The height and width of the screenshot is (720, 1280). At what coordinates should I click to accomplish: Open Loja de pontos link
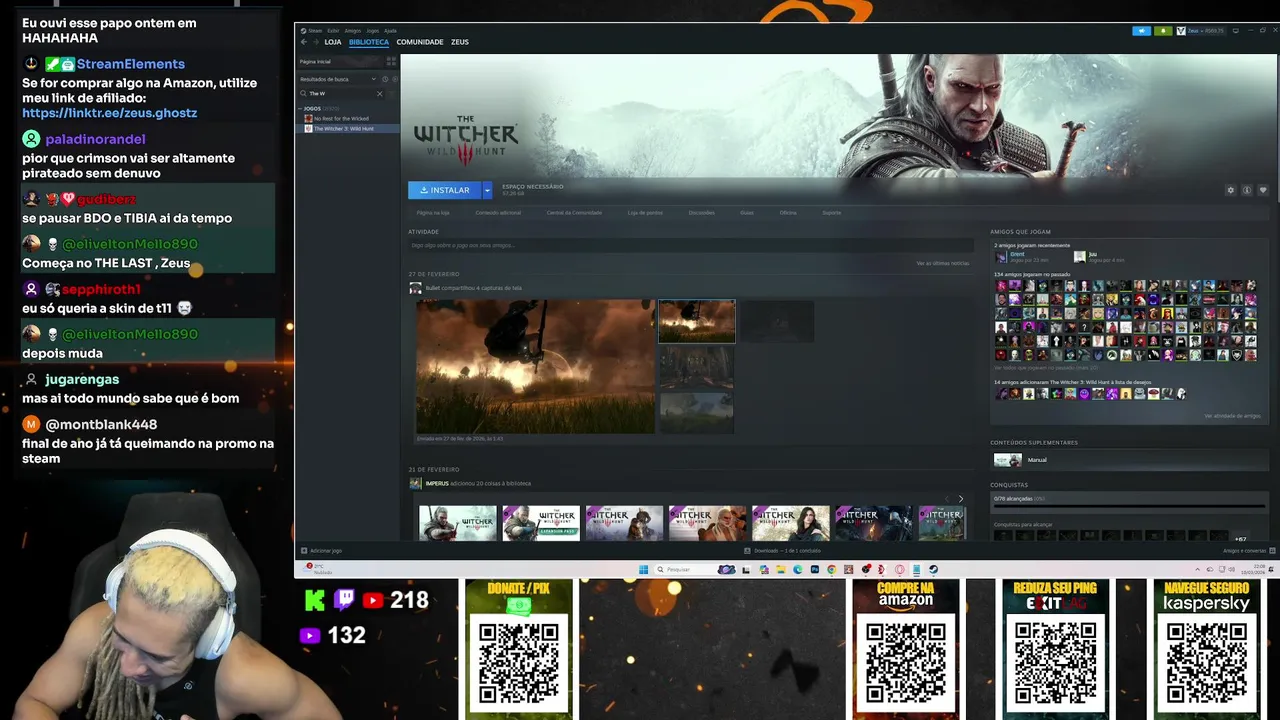coord(645,212)
